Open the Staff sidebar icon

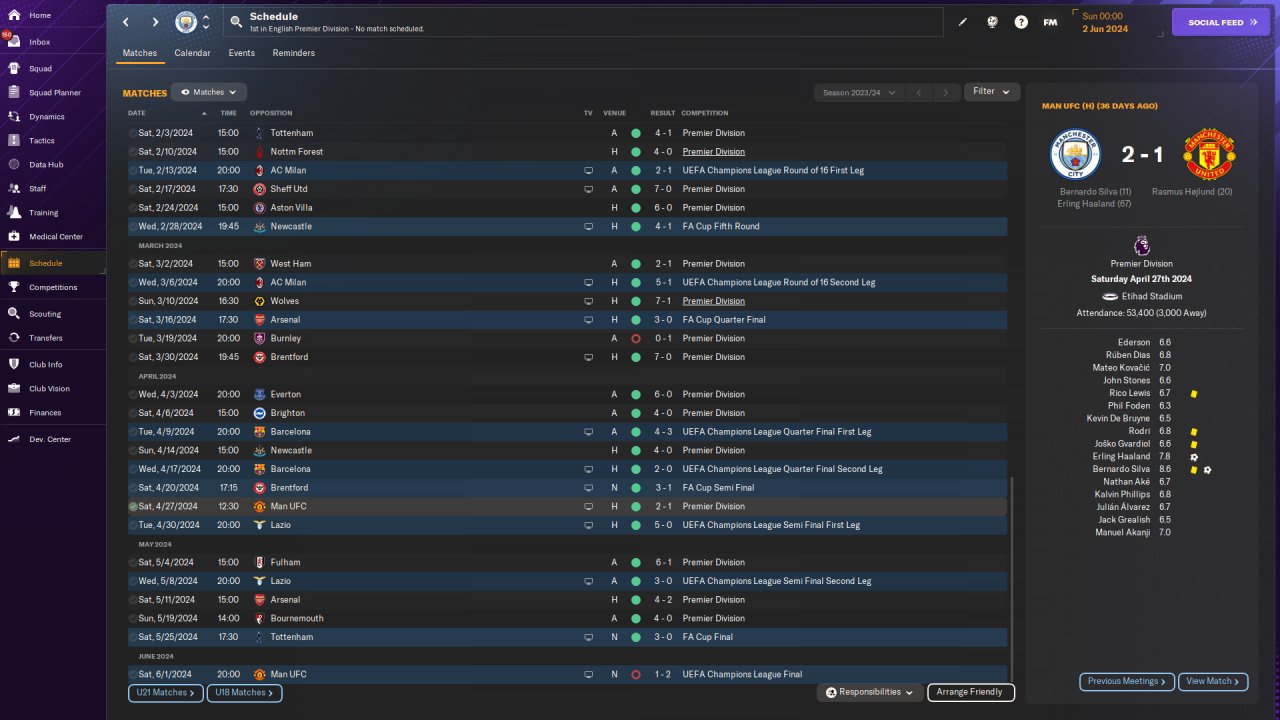[x=14, y=188]
